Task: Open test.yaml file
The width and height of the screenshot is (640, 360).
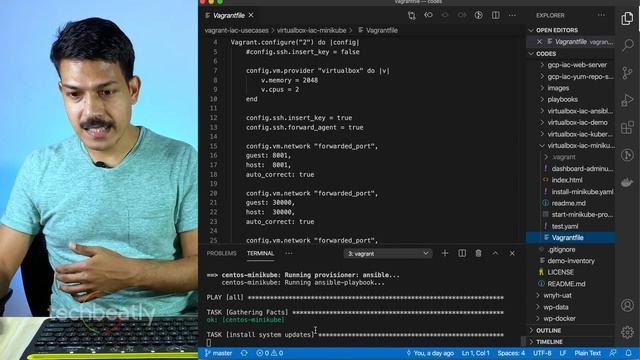Action: [564, 226]
